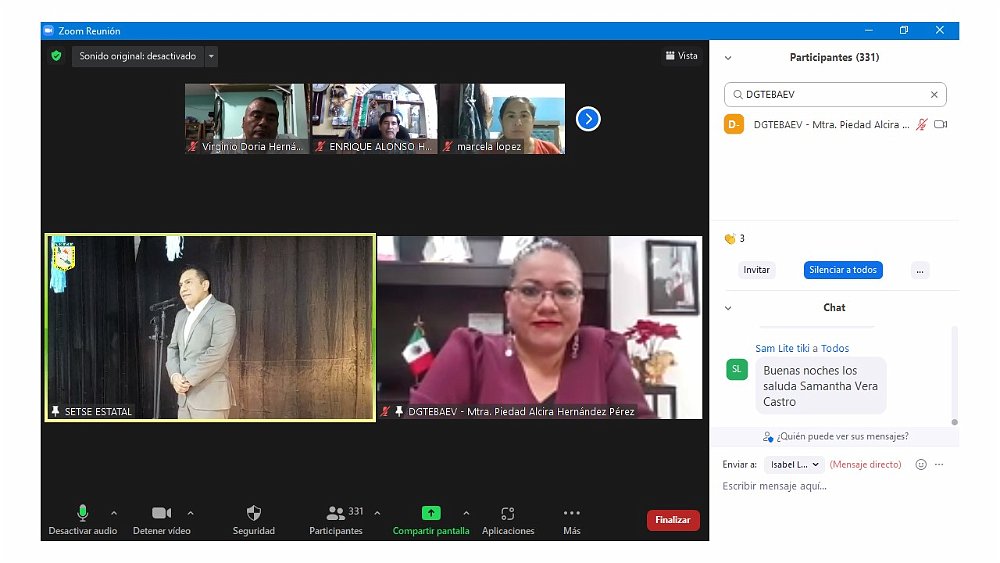This screenshot has width=1000, height=563.
Task: Collapse the Participantes panel chevron
Action: (x=728, y=58)
